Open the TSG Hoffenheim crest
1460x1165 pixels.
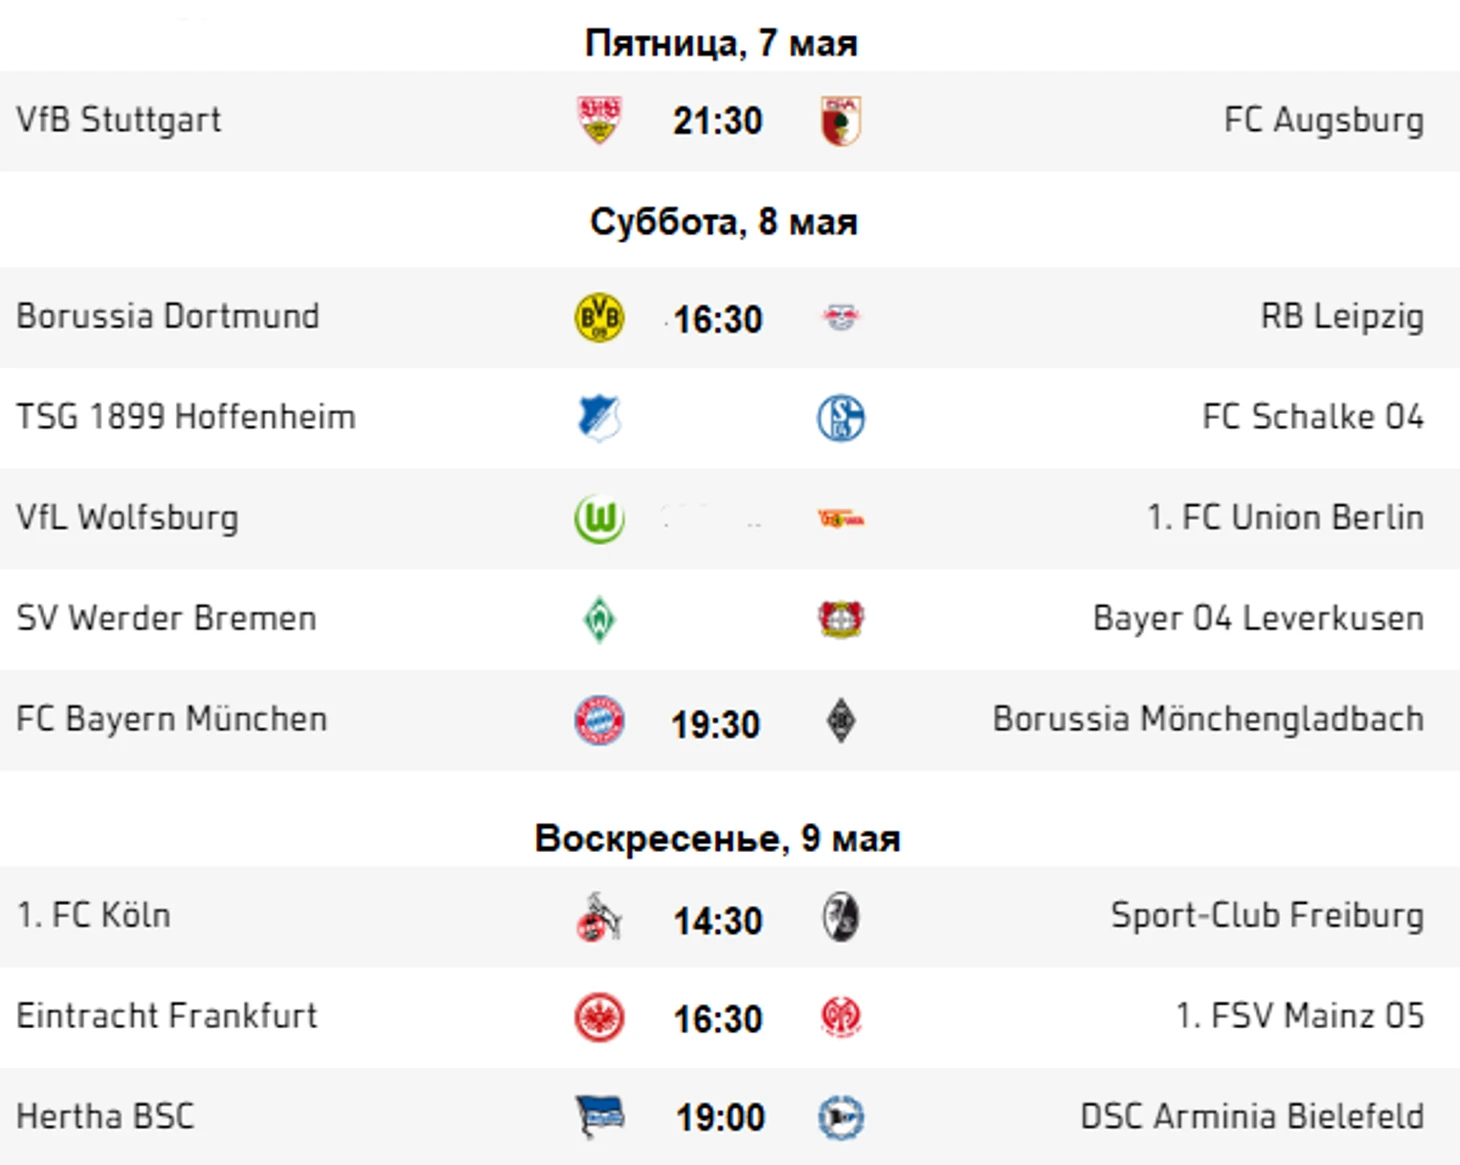(x=599, y=418)
